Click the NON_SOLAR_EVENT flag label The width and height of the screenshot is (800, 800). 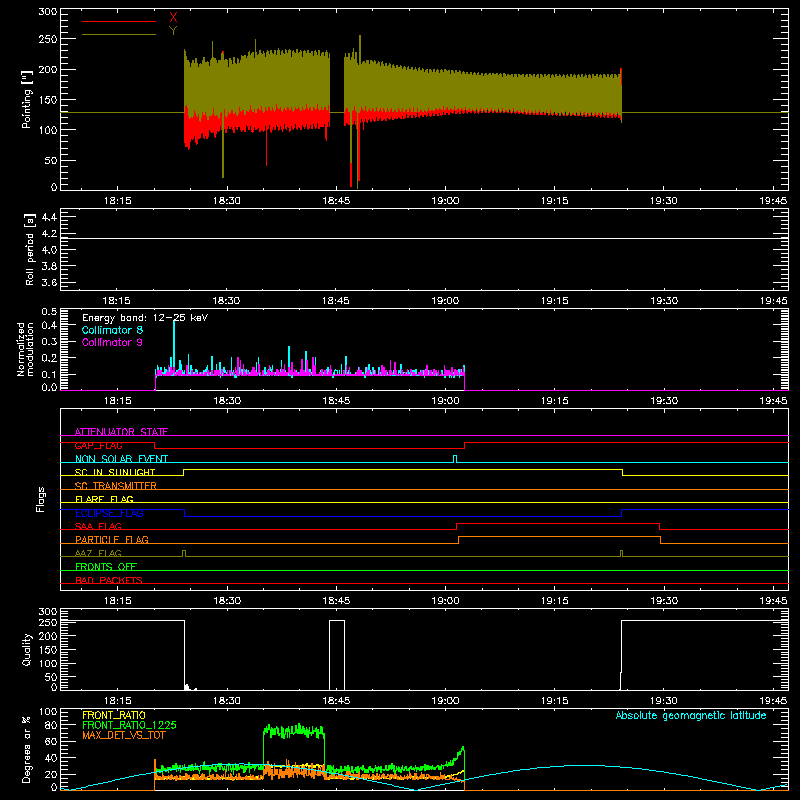121,459
